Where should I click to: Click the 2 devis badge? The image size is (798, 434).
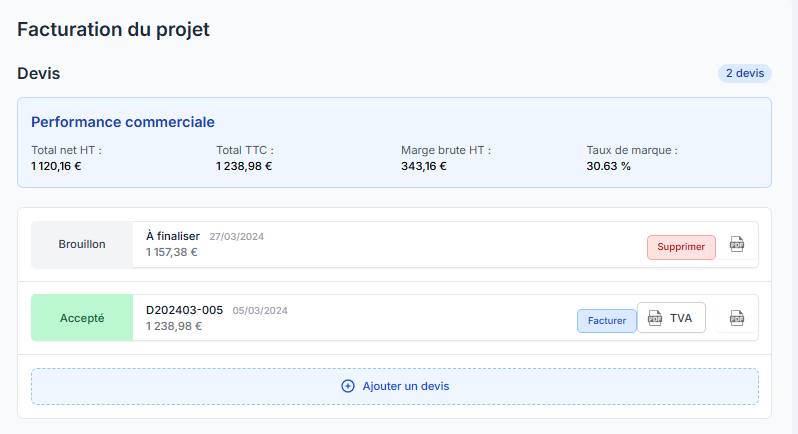coord(745,73)
